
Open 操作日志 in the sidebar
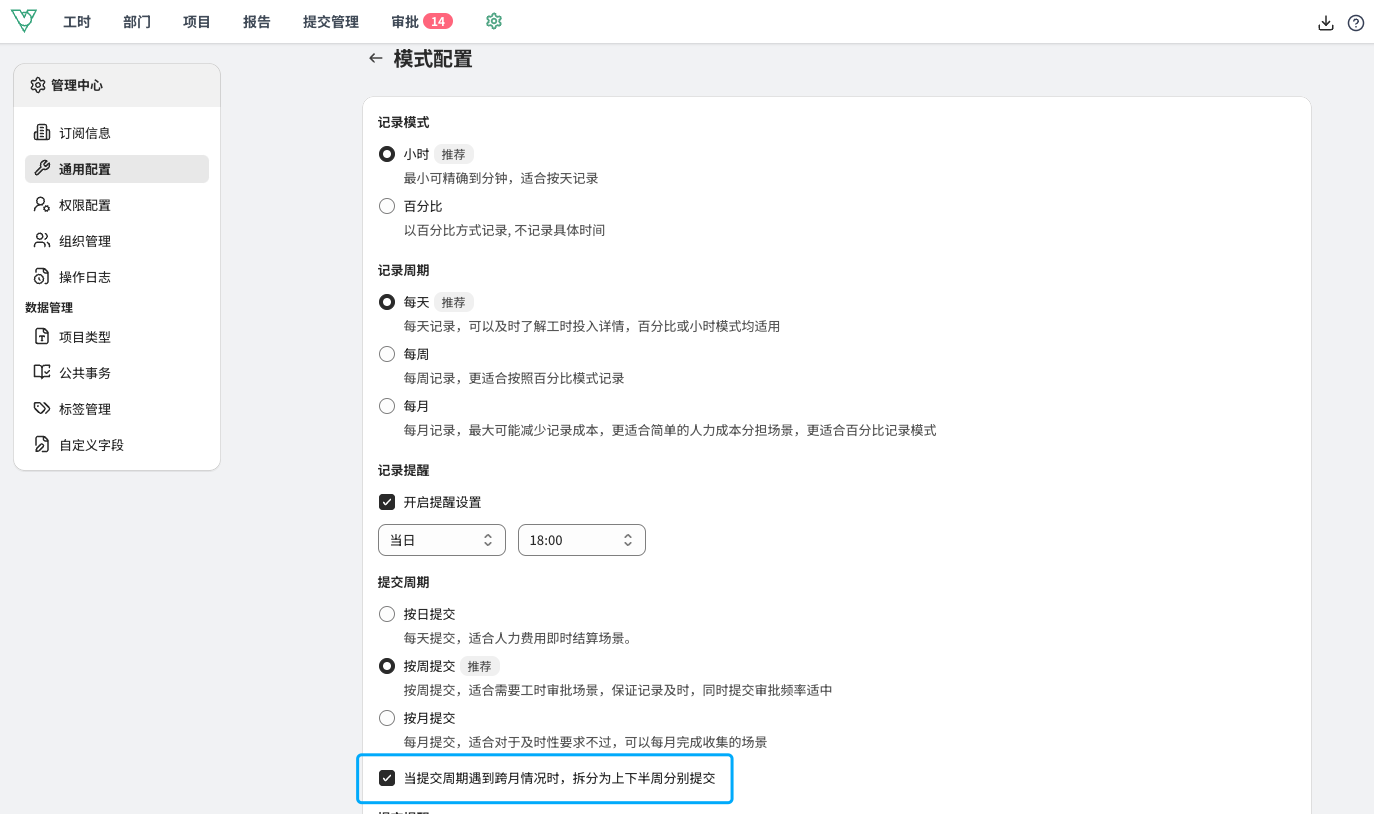tap(84, 277)
